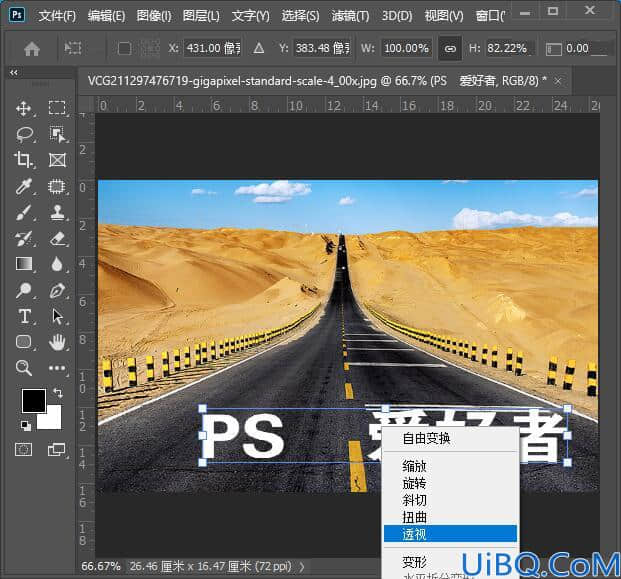621x579 pixels.
Task: Click the H height percentage field
Action: click(509, 48)
